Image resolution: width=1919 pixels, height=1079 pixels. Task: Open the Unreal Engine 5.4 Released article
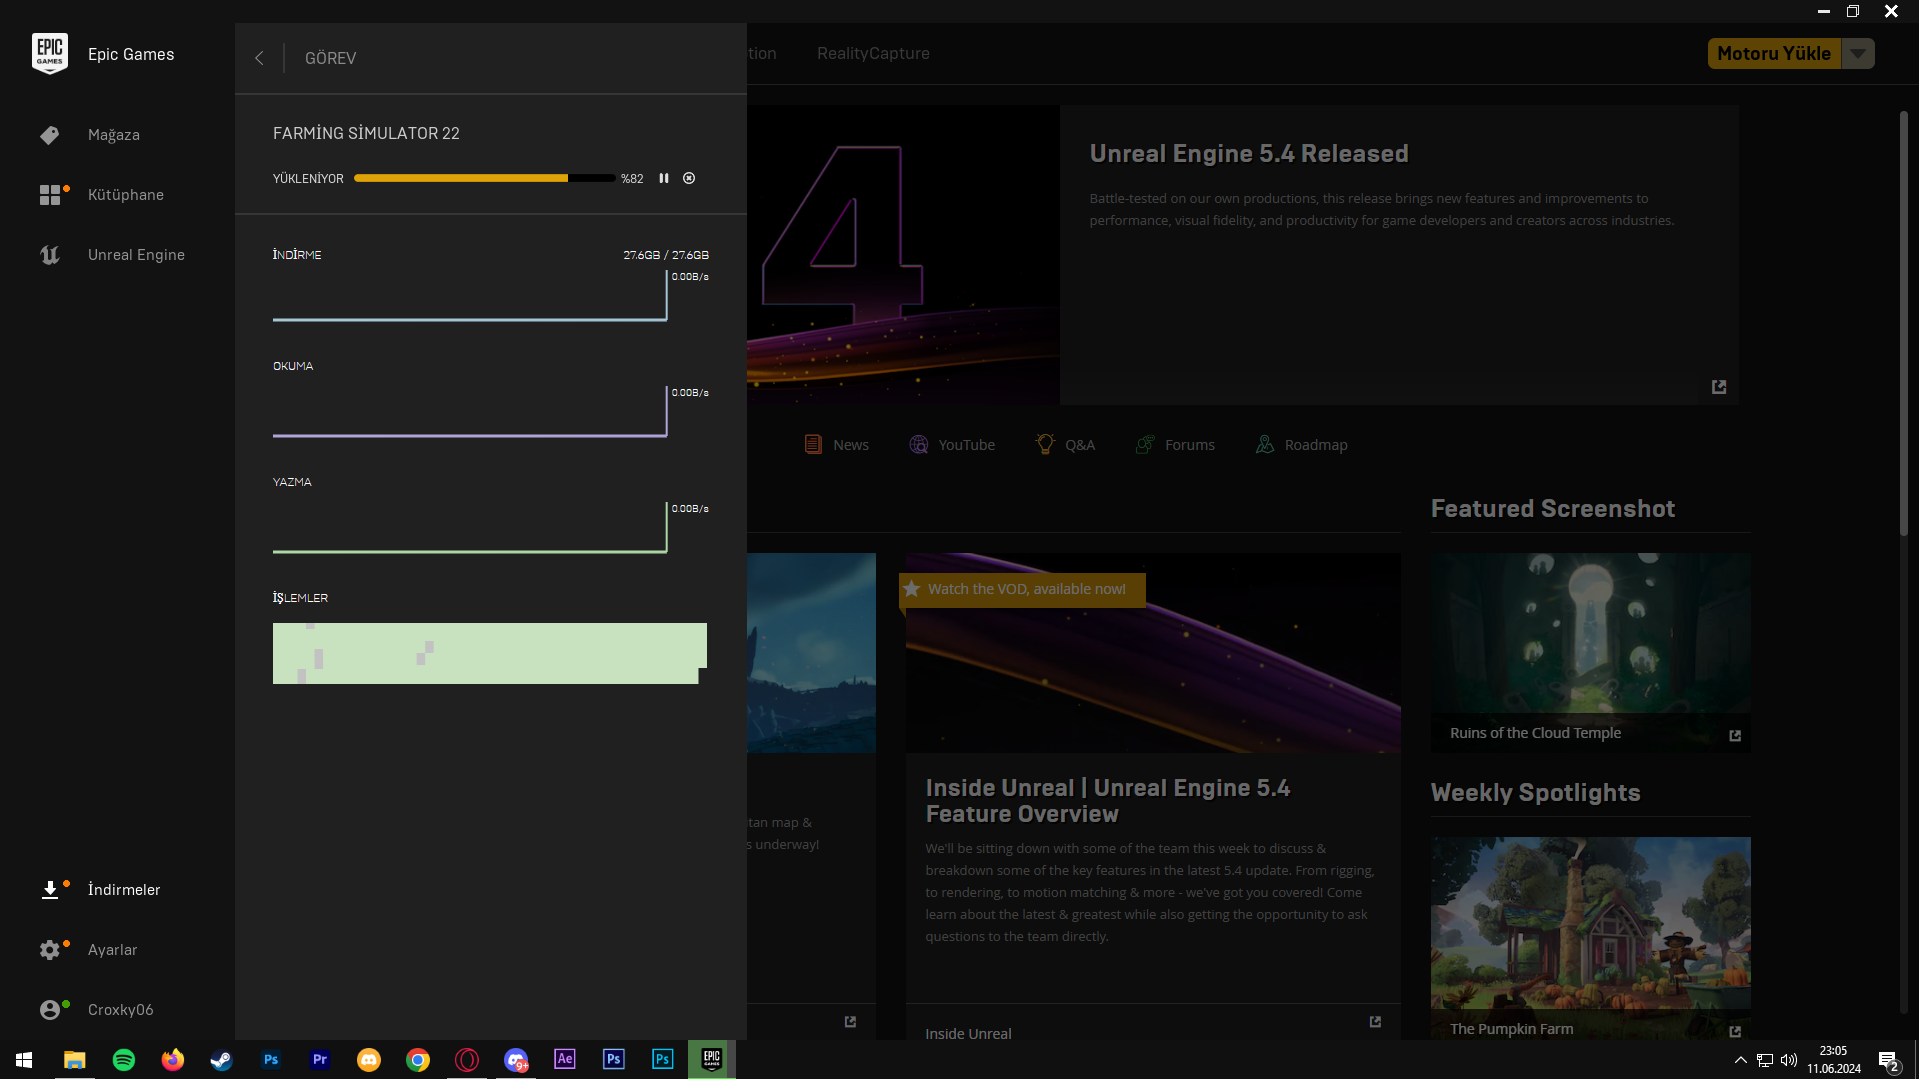point(1249,154)
